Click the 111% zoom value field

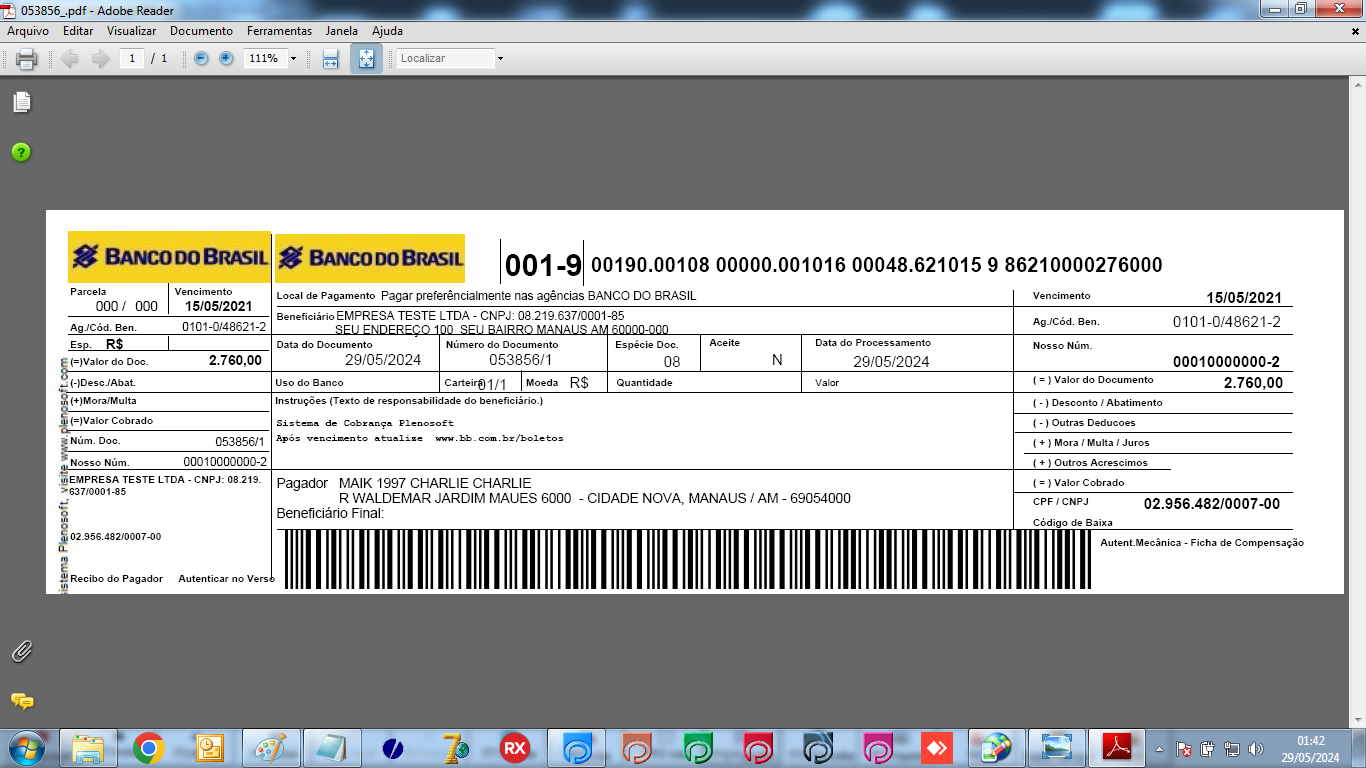(x=264, y=59)
